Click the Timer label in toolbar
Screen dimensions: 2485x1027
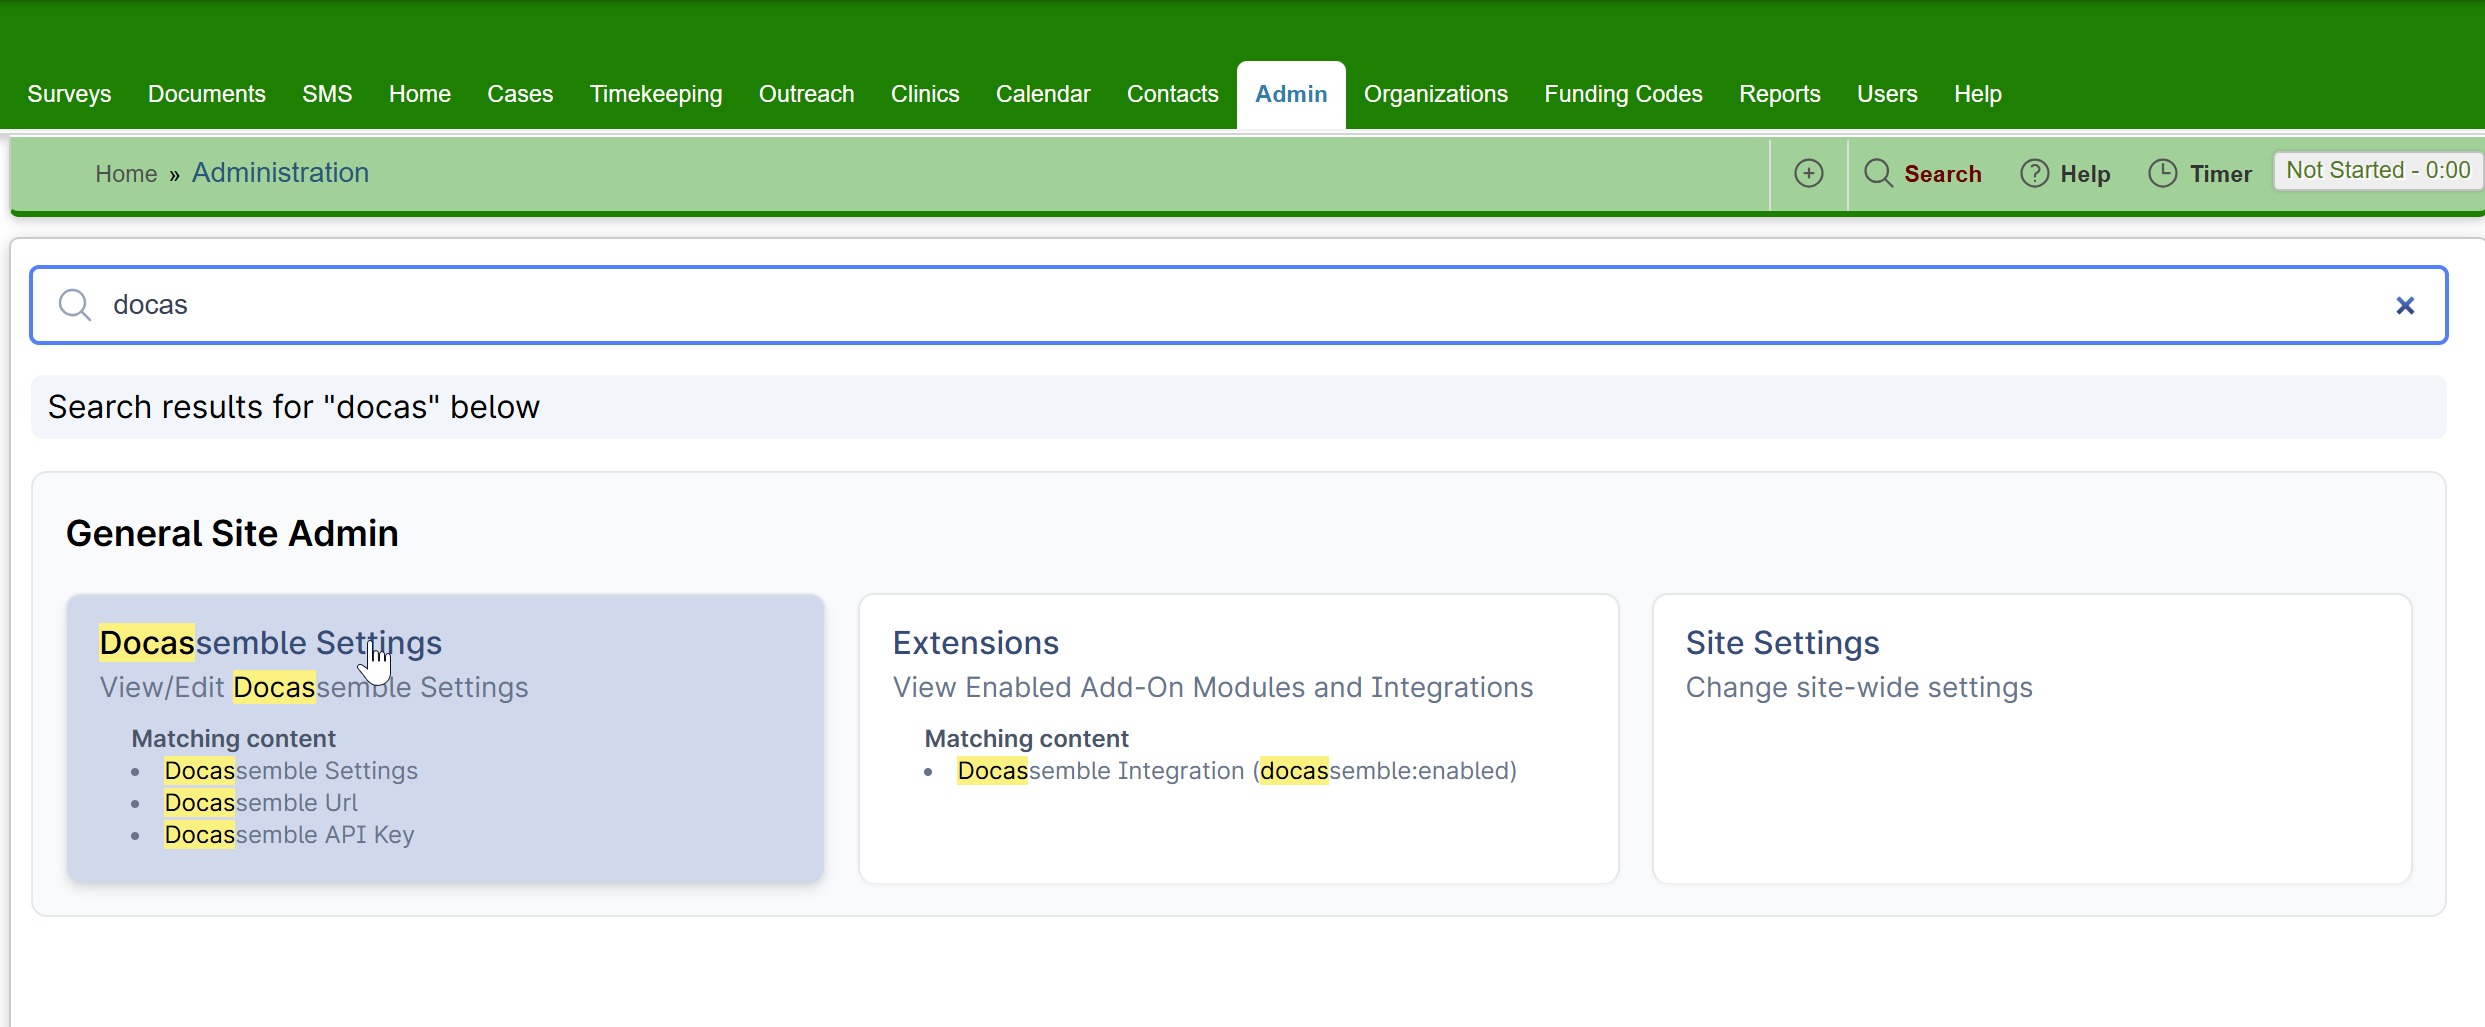coord(2221,174)
